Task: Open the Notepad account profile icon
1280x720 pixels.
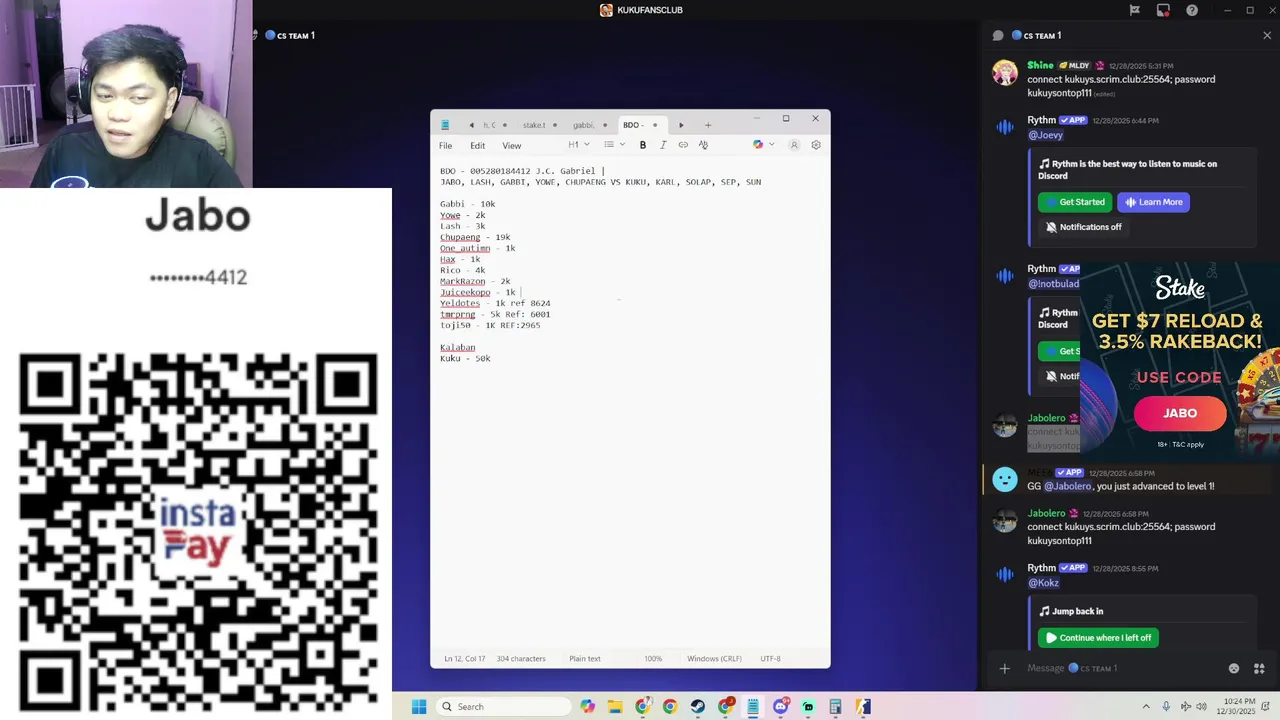Action: click(794, 145)
